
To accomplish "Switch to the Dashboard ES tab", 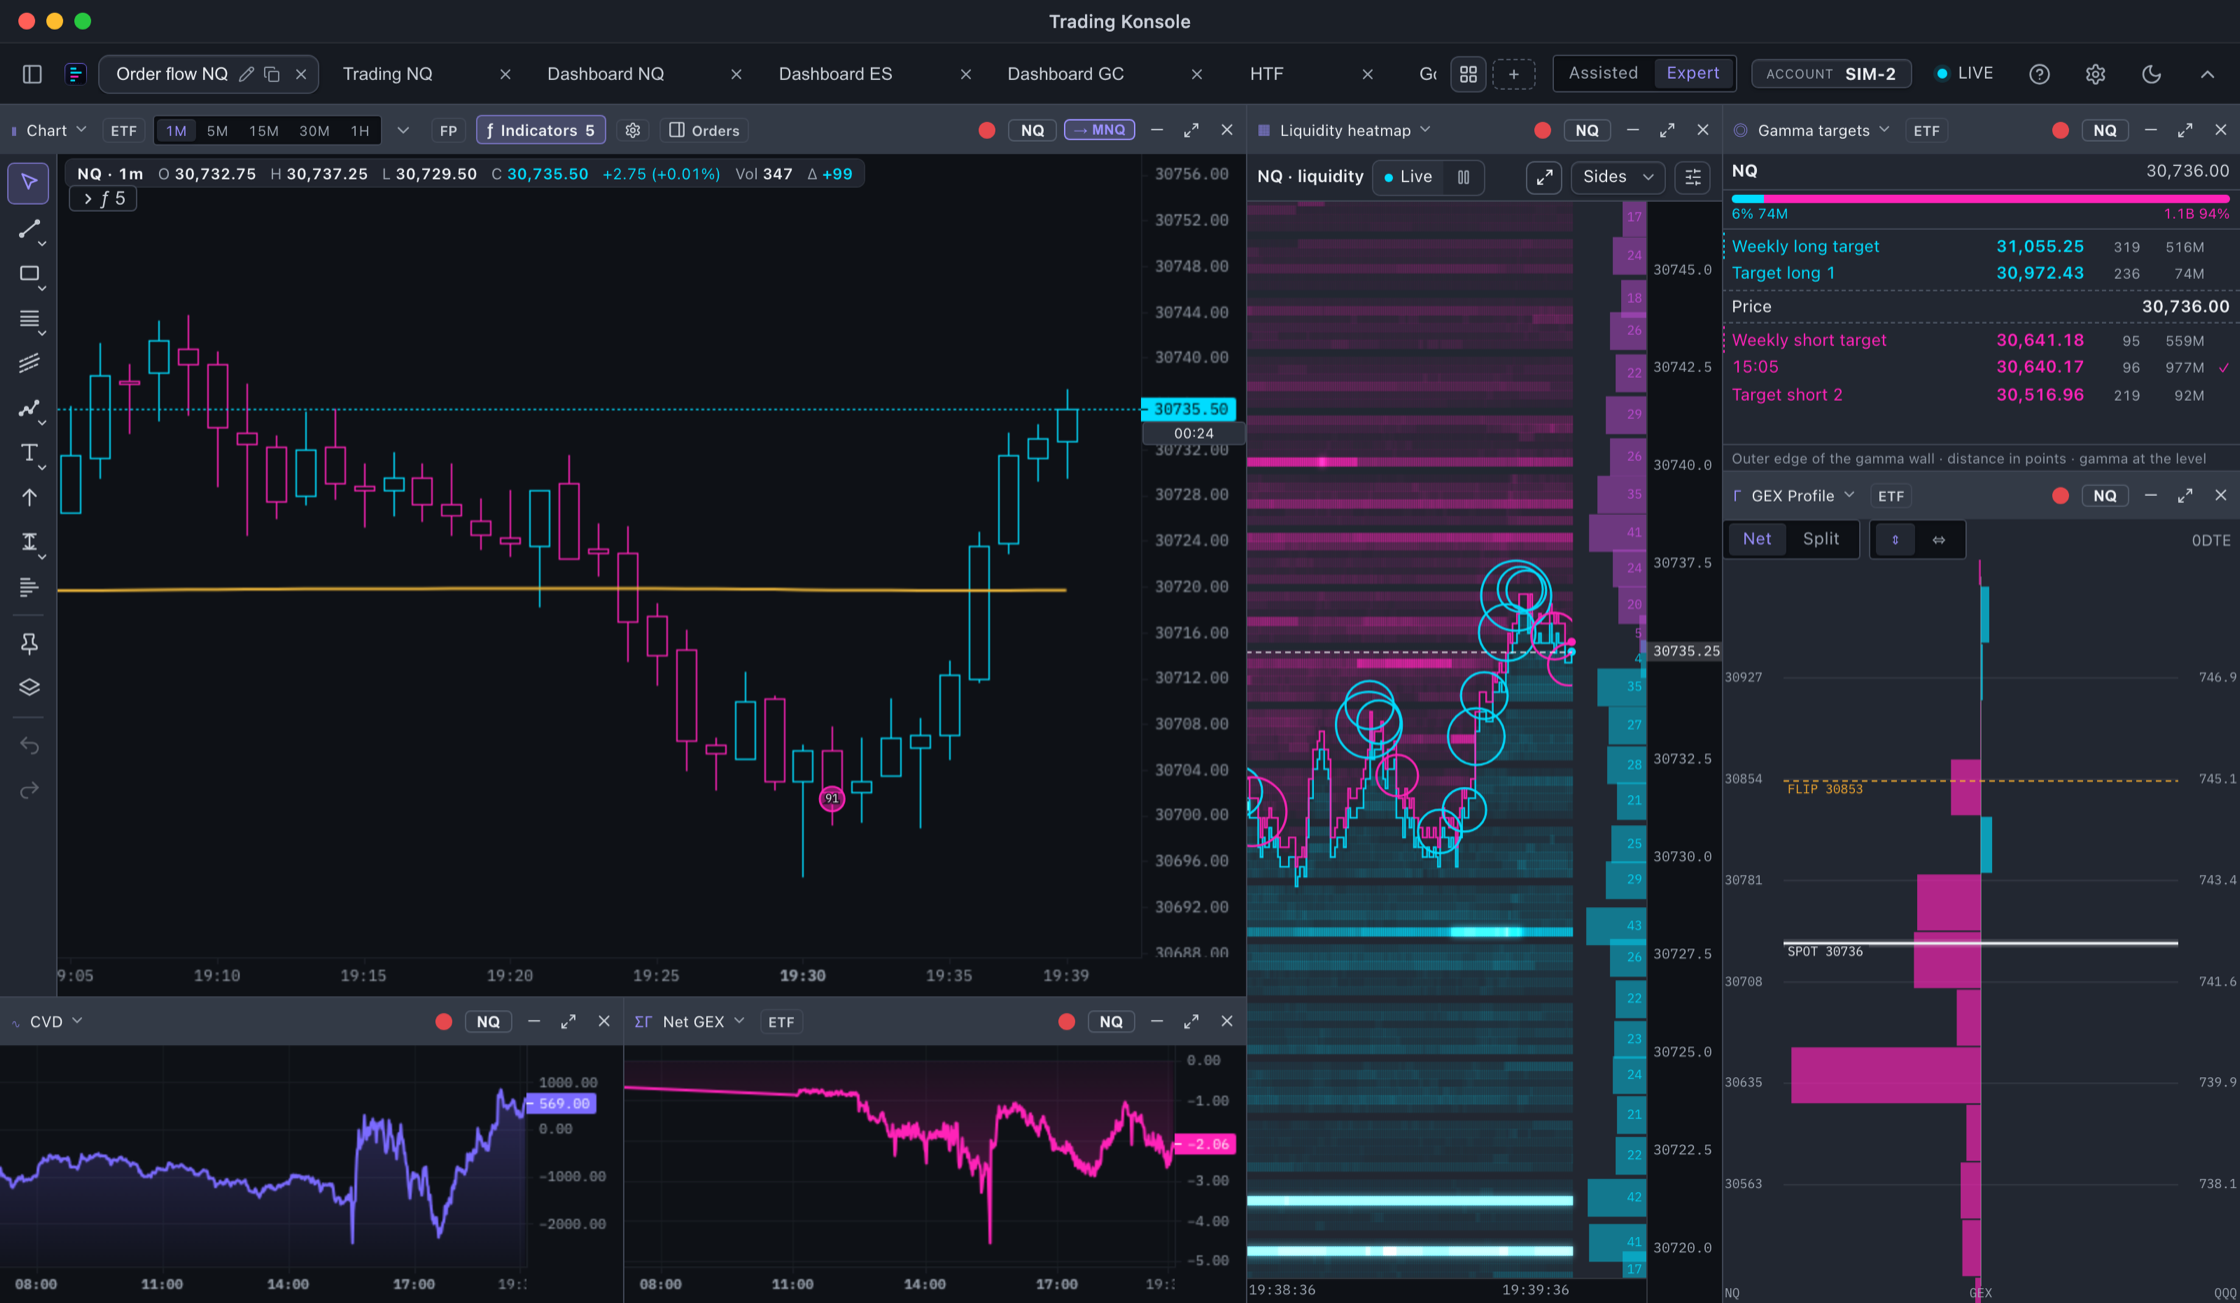I will click(x=835, y=74).
